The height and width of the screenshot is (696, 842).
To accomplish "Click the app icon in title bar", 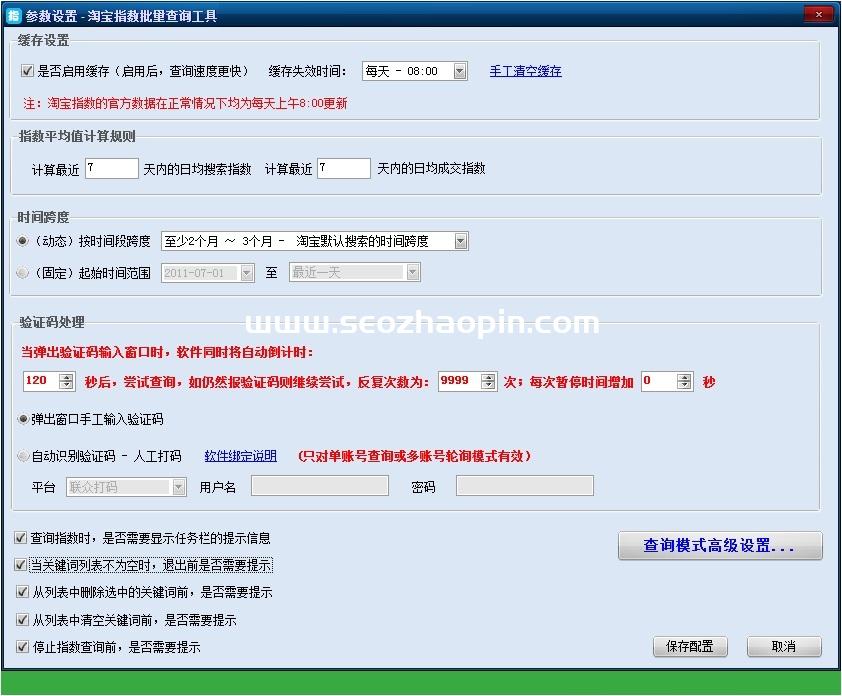I will (13, 16).
